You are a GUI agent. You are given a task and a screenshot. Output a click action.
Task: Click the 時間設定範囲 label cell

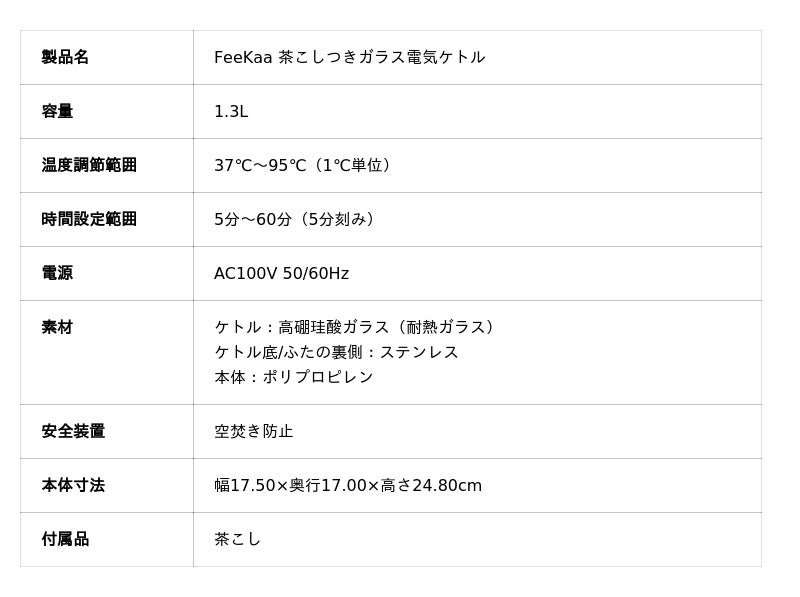[89, 219]
